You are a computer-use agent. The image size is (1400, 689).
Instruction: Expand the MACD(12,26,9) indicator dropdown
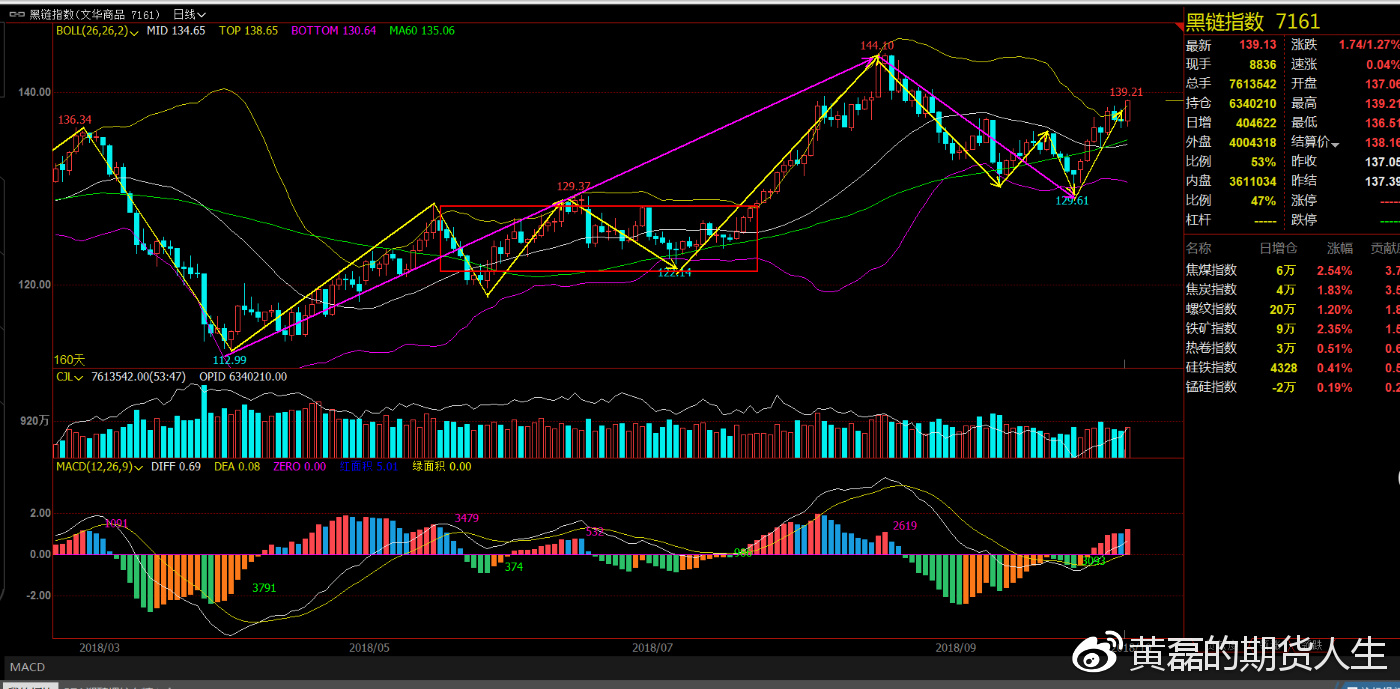coord(99,466)
